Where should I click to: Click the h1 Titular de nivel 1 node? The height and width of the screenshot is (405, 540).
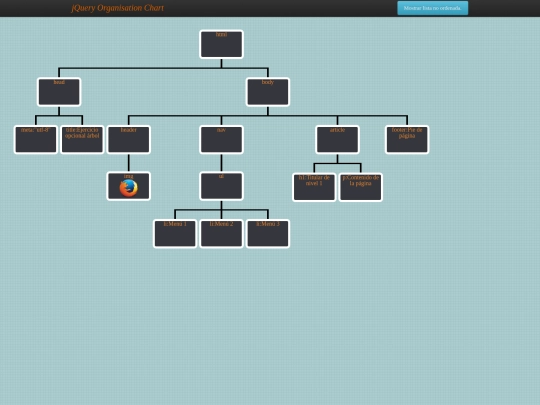click(x=314, y=187)
